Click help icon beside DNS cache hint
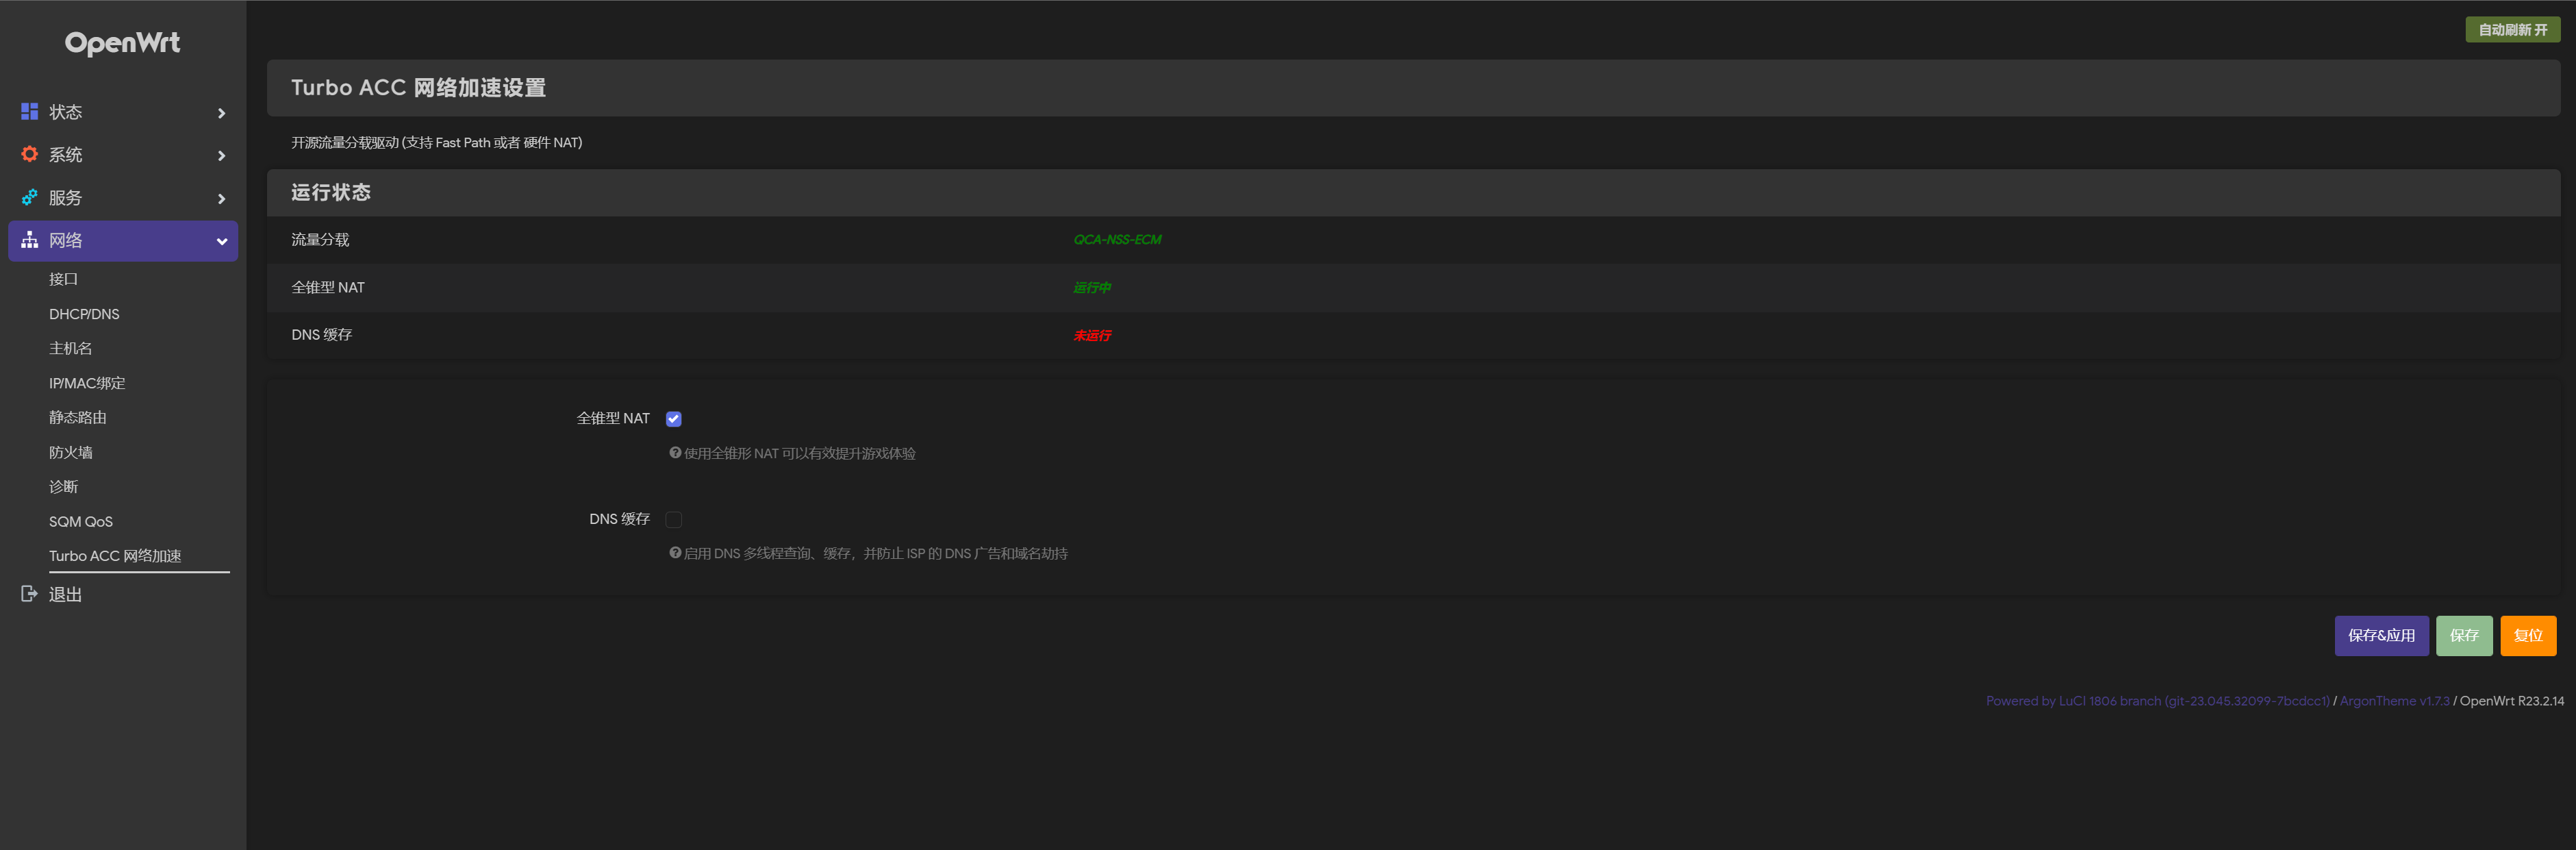This screenshot has height=850, width=2576. [x=675, y=553]
